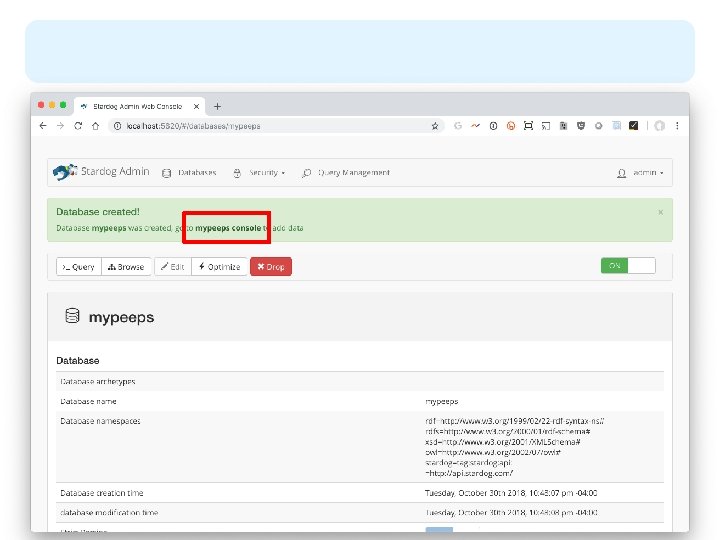Close the Stardog Admin Web Console tab

point(196,107)
